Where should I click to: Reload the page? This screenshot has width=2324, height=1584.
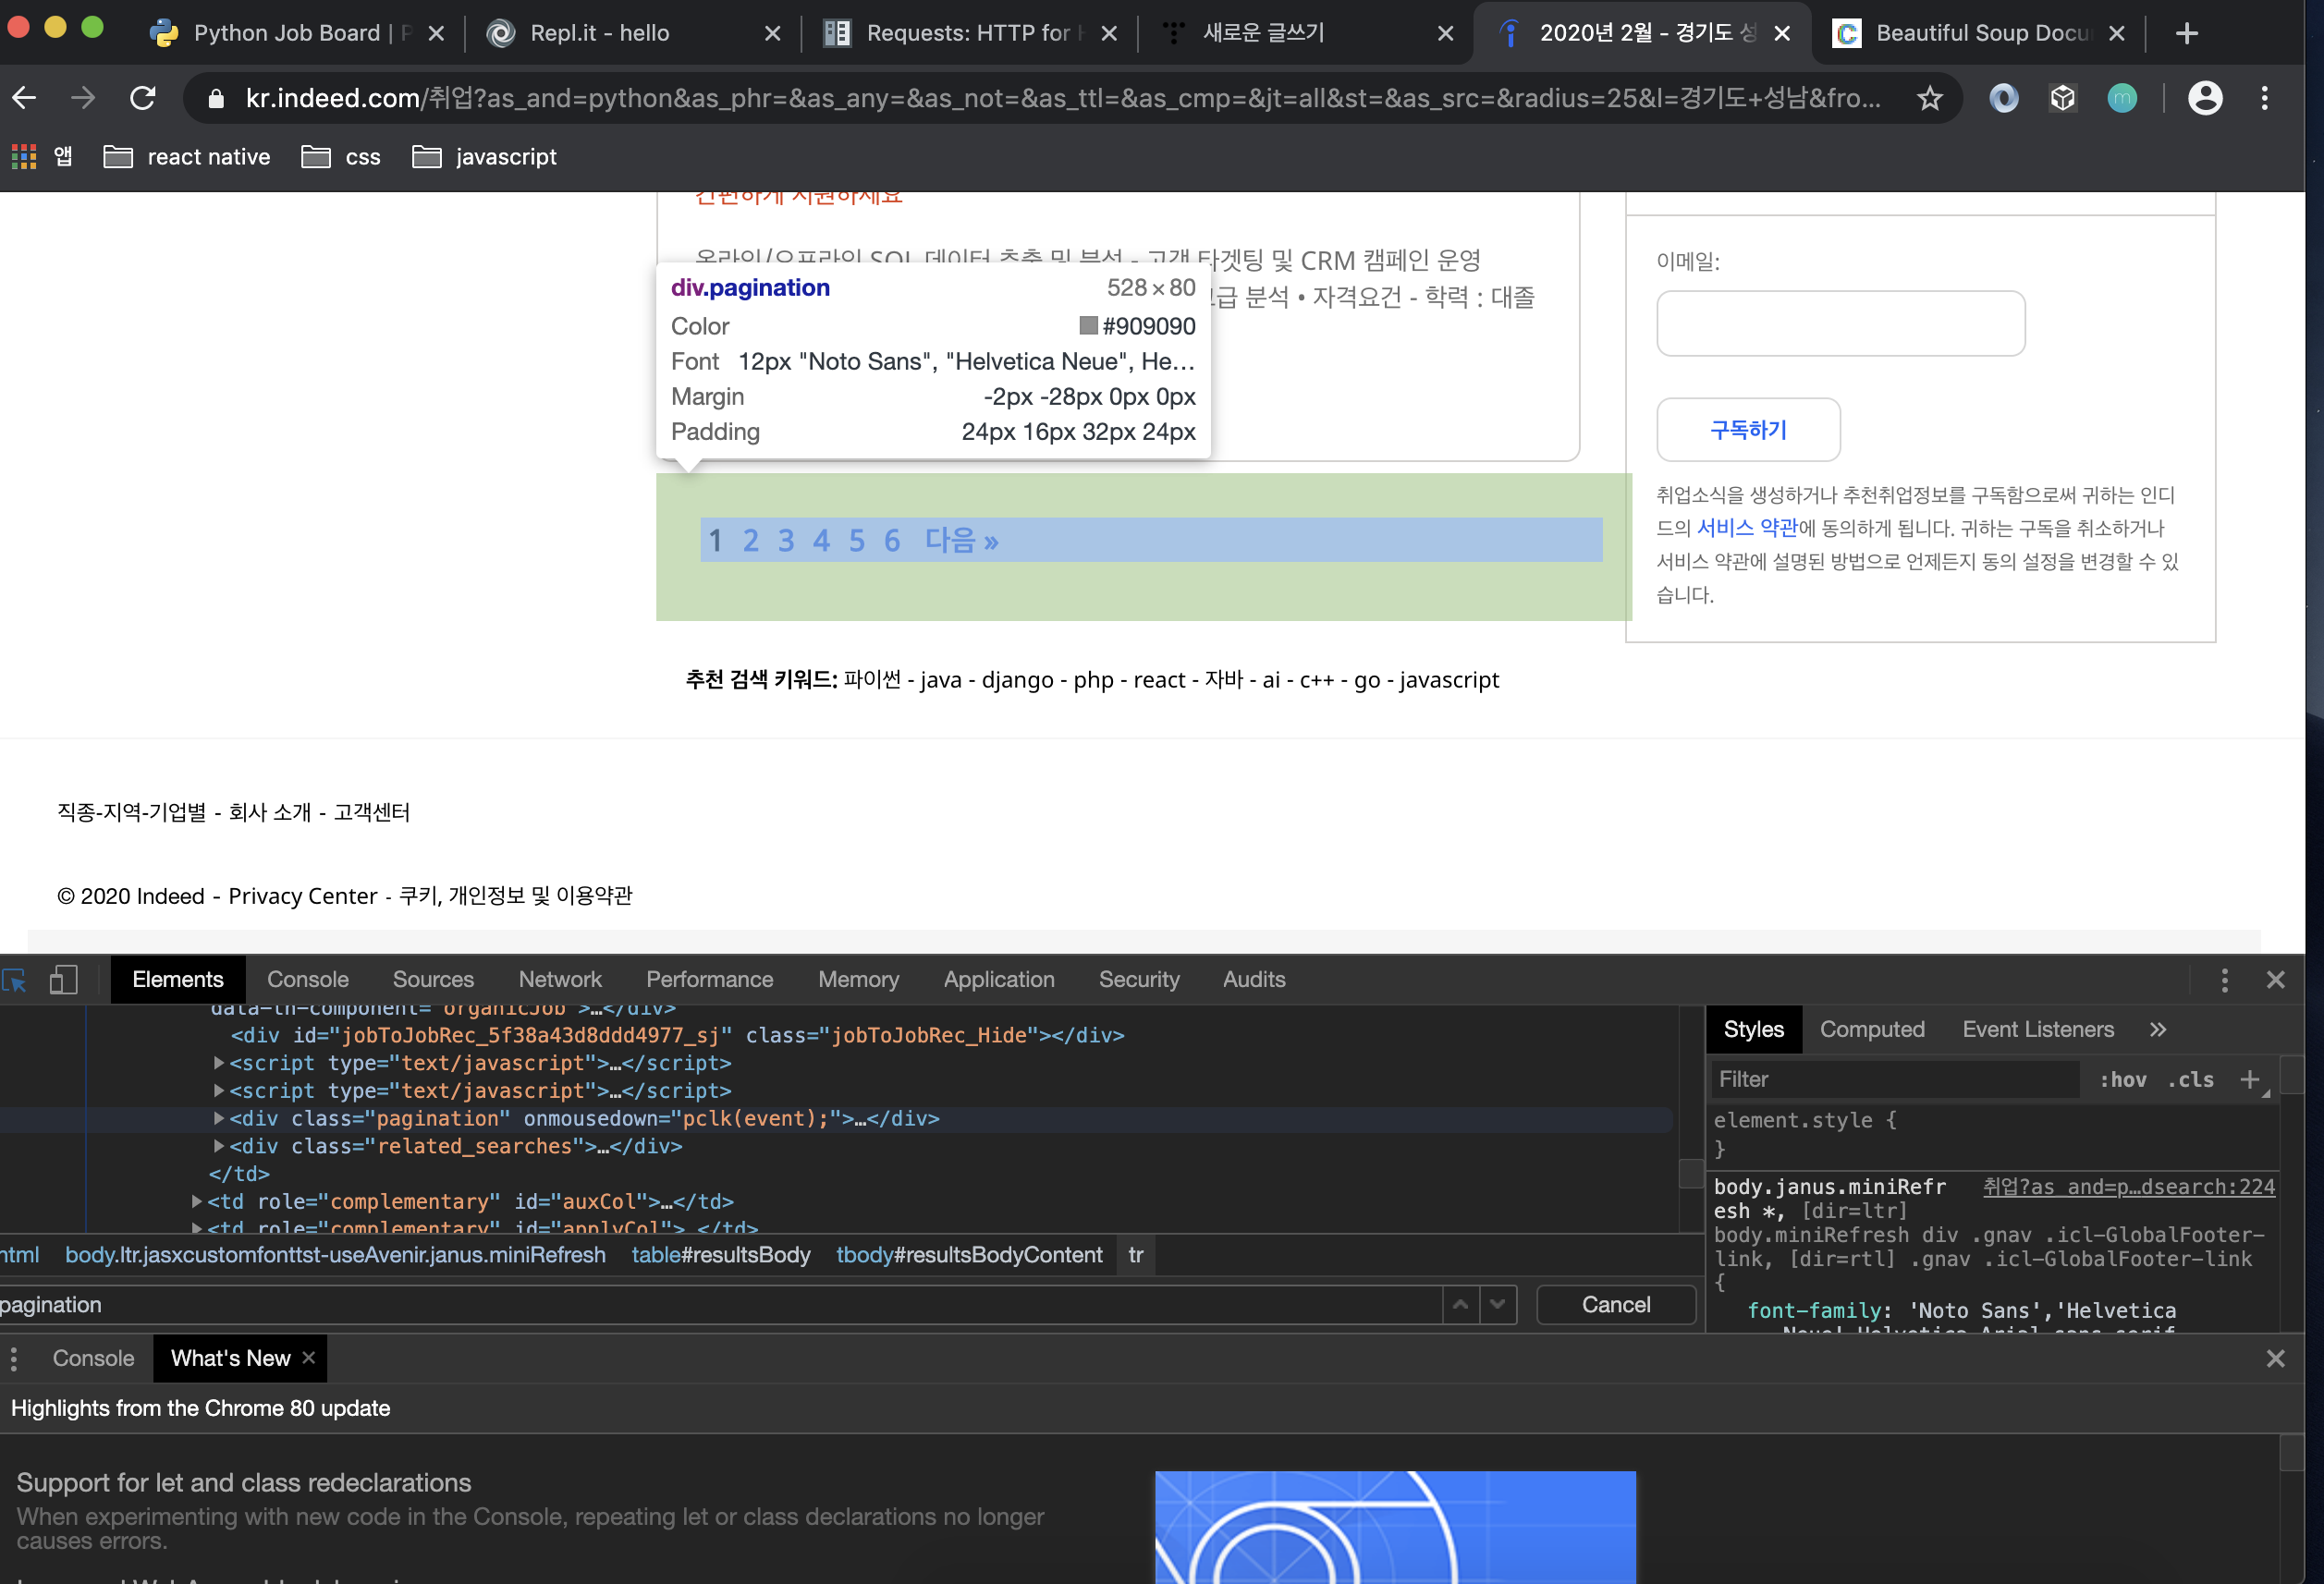click(143, 98)
